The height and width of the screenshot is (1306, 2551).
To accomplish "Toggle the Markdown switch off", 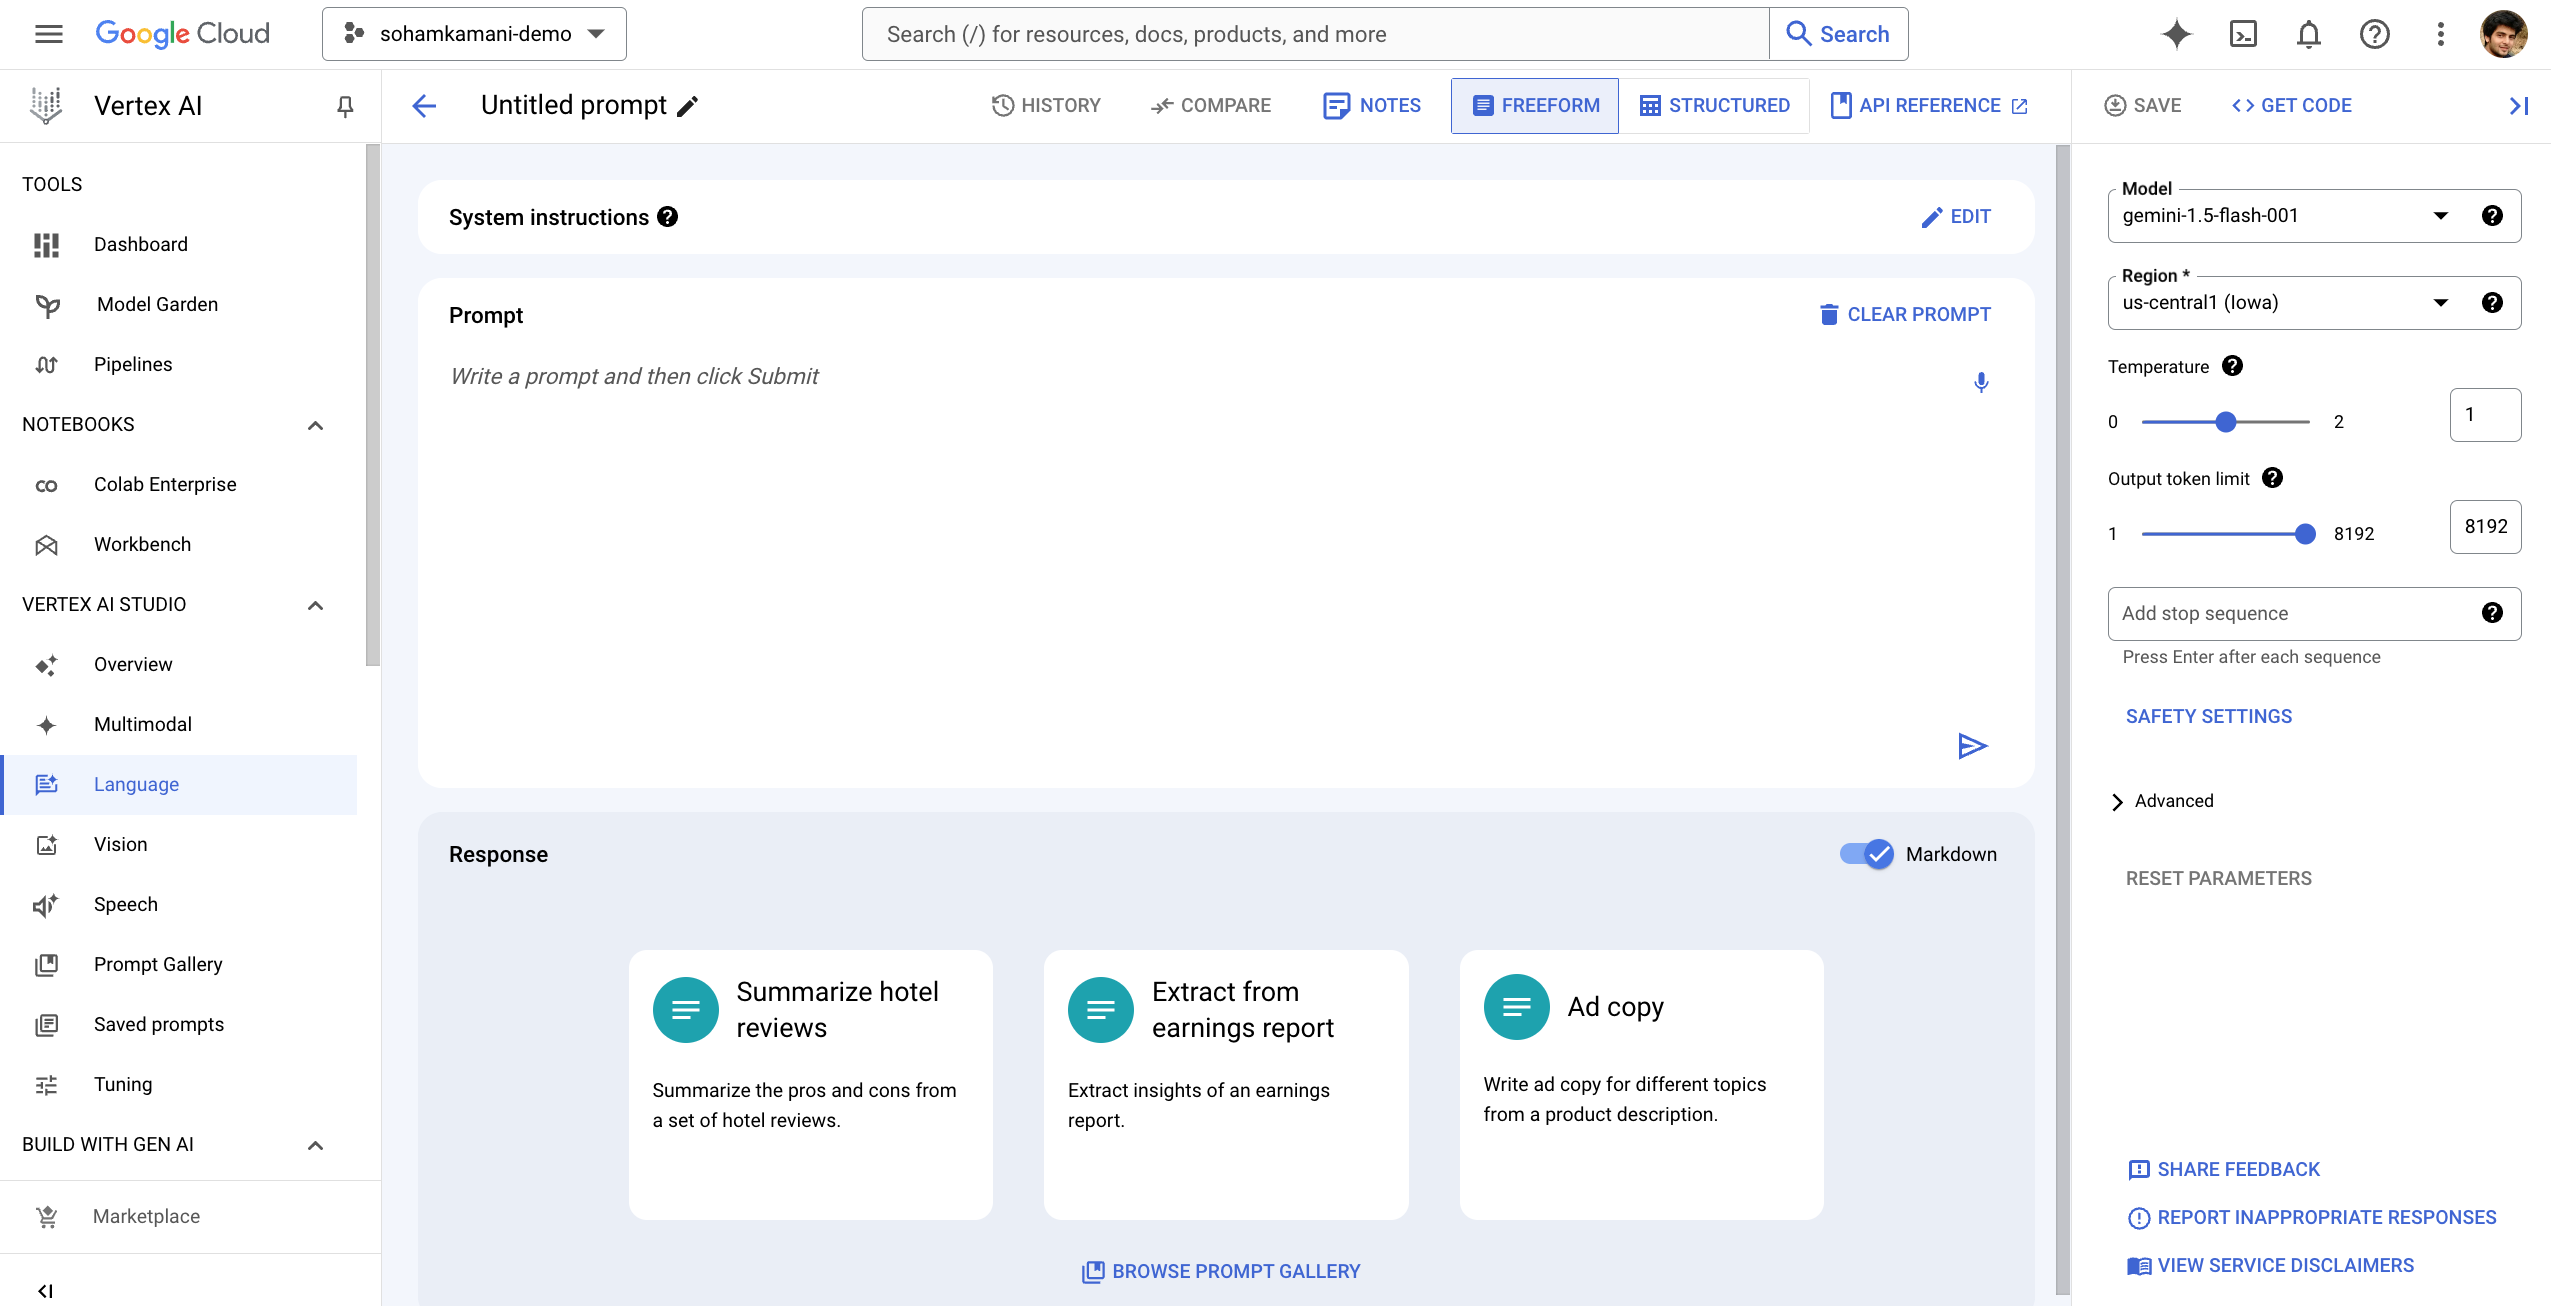I will (x=1867, y=854).
